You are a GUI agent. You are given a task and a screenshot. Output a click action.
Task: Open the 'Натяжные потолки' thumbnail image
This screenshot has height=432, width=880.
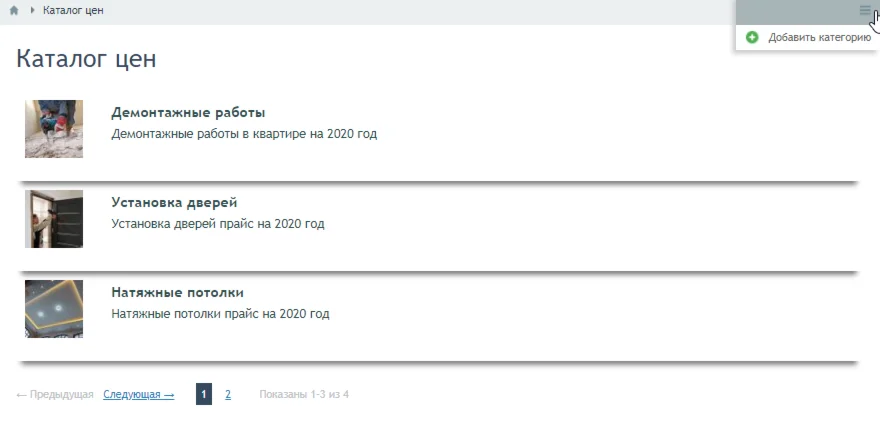[x=54, y=309]
